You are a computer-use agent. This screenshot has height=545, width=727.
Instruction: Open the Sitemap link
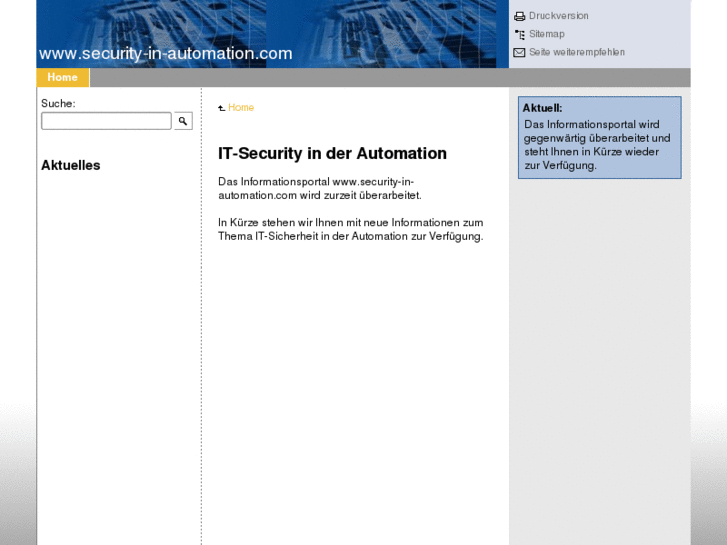point(546,34)
